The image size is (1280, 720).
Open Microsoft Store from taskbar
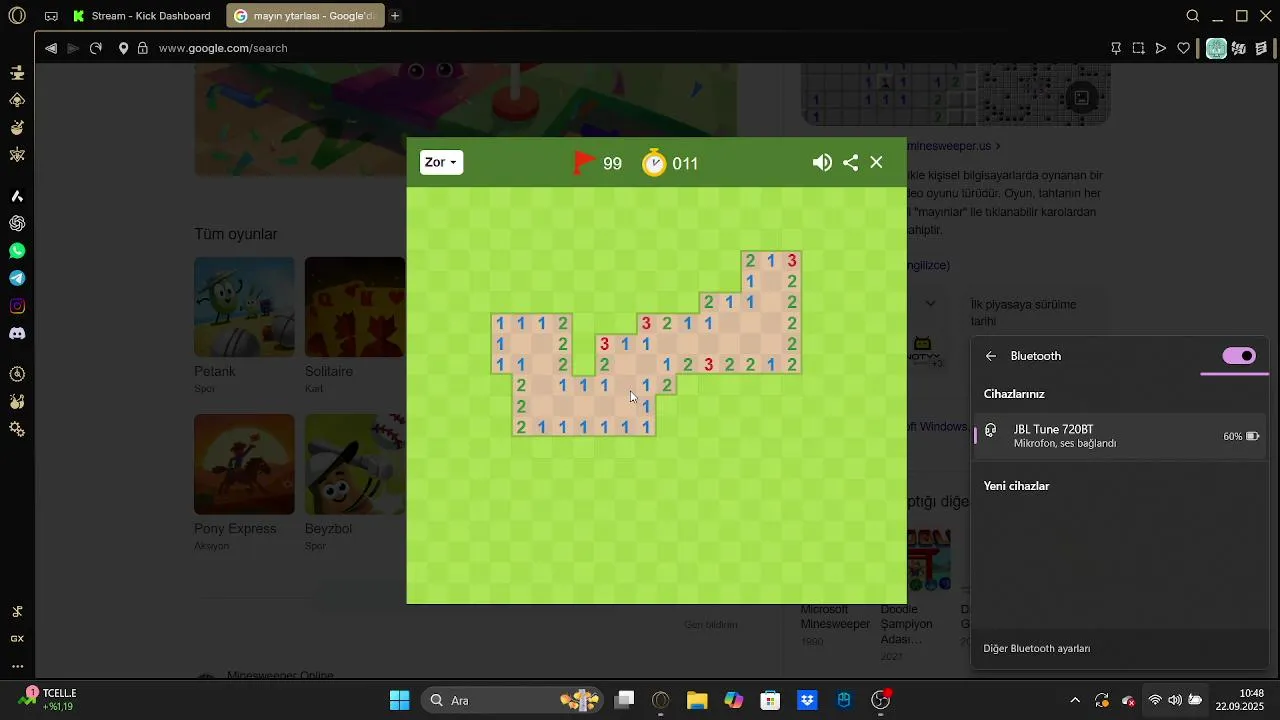[770, 700]
